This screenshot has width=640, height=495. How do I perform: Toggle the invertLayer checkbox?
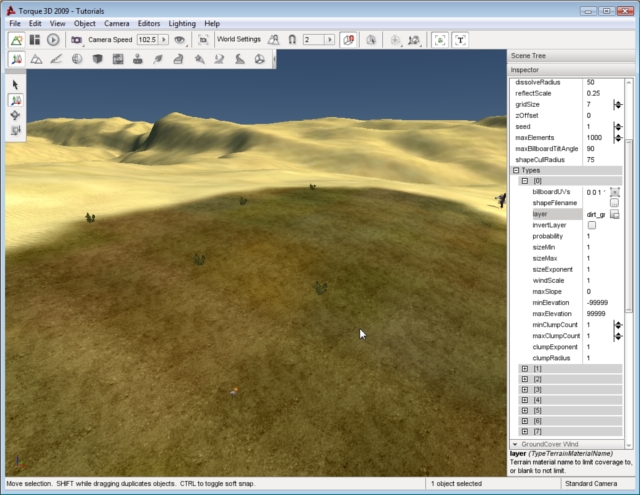(591, 225)
